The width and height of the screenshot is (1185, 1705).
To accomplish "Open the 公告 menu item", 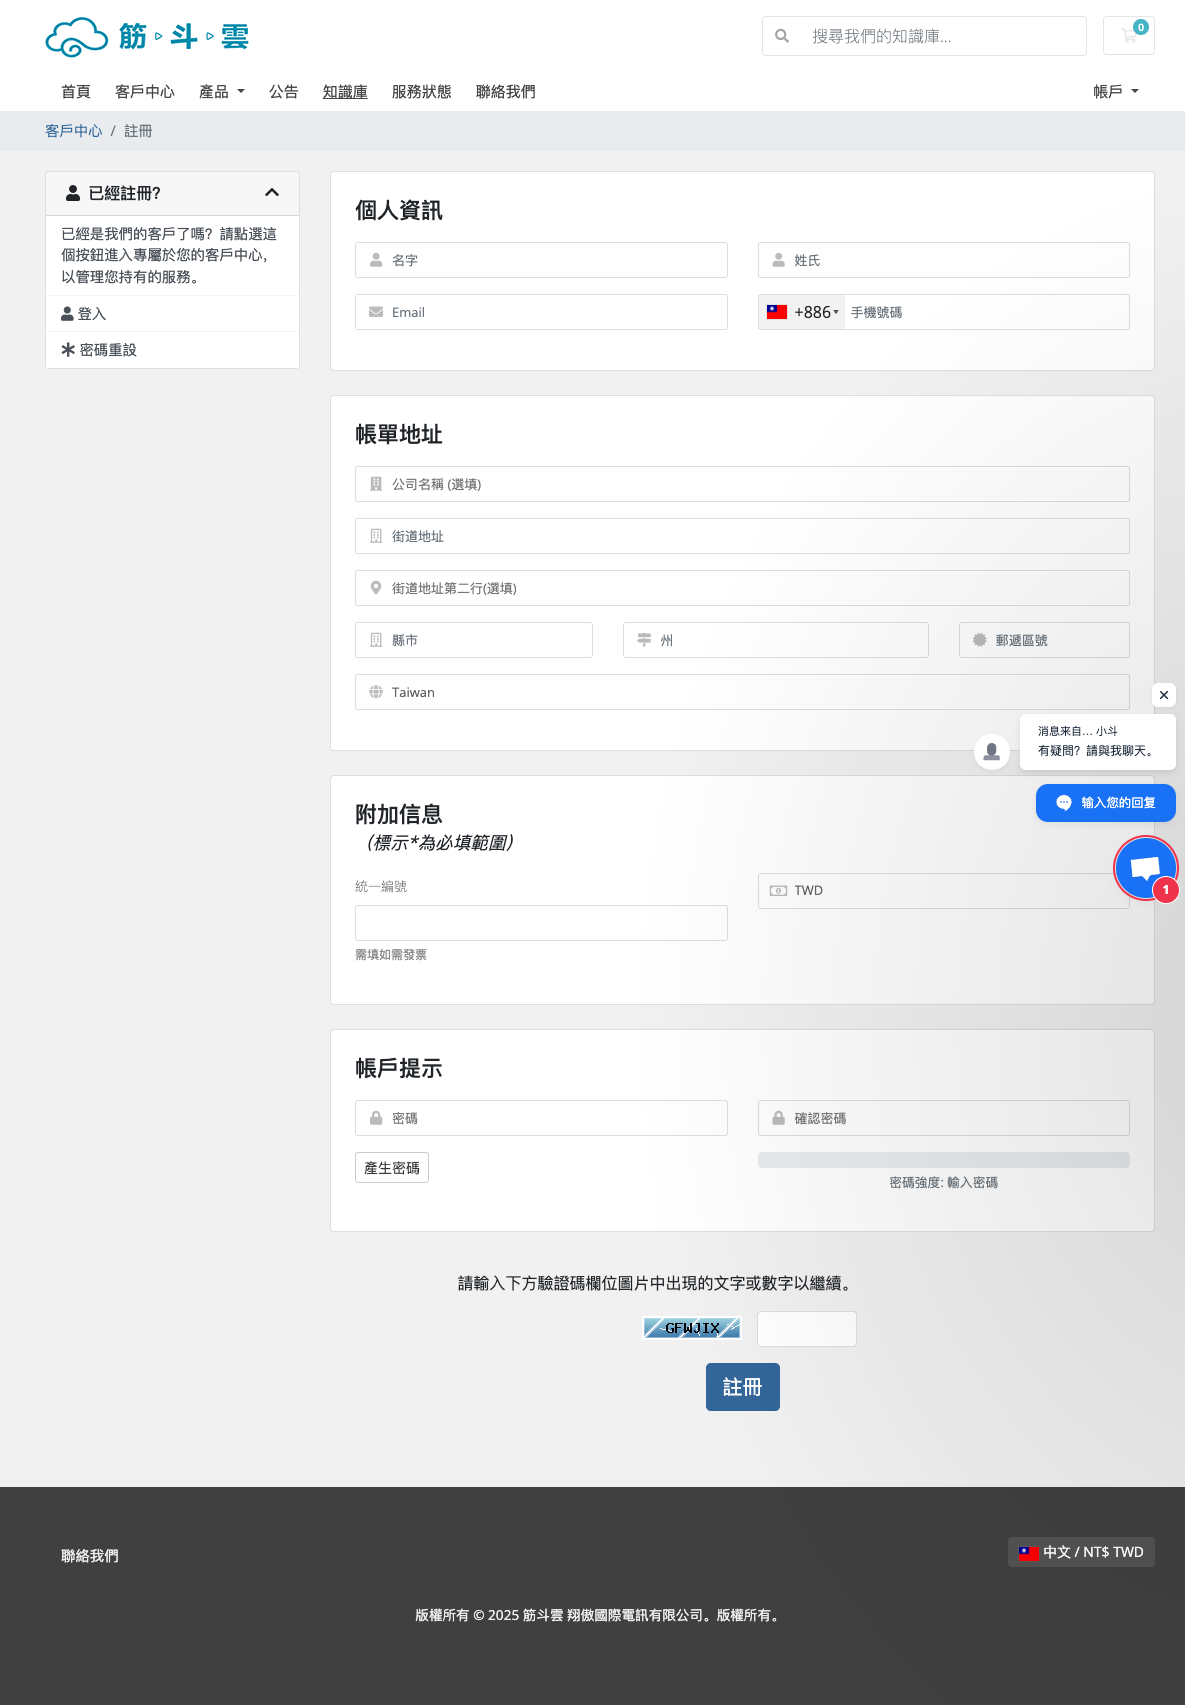I will (x=284, y=92).
